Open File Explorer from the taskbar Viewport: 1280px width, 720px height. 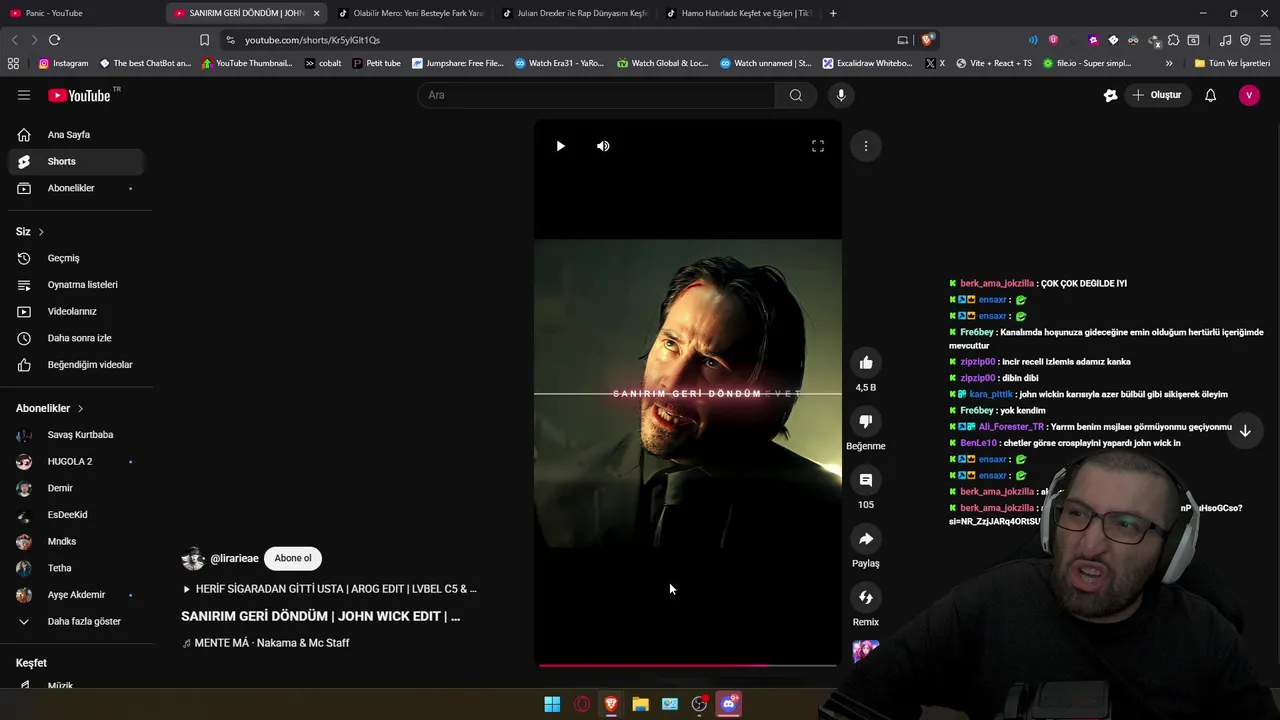point(640,704)
